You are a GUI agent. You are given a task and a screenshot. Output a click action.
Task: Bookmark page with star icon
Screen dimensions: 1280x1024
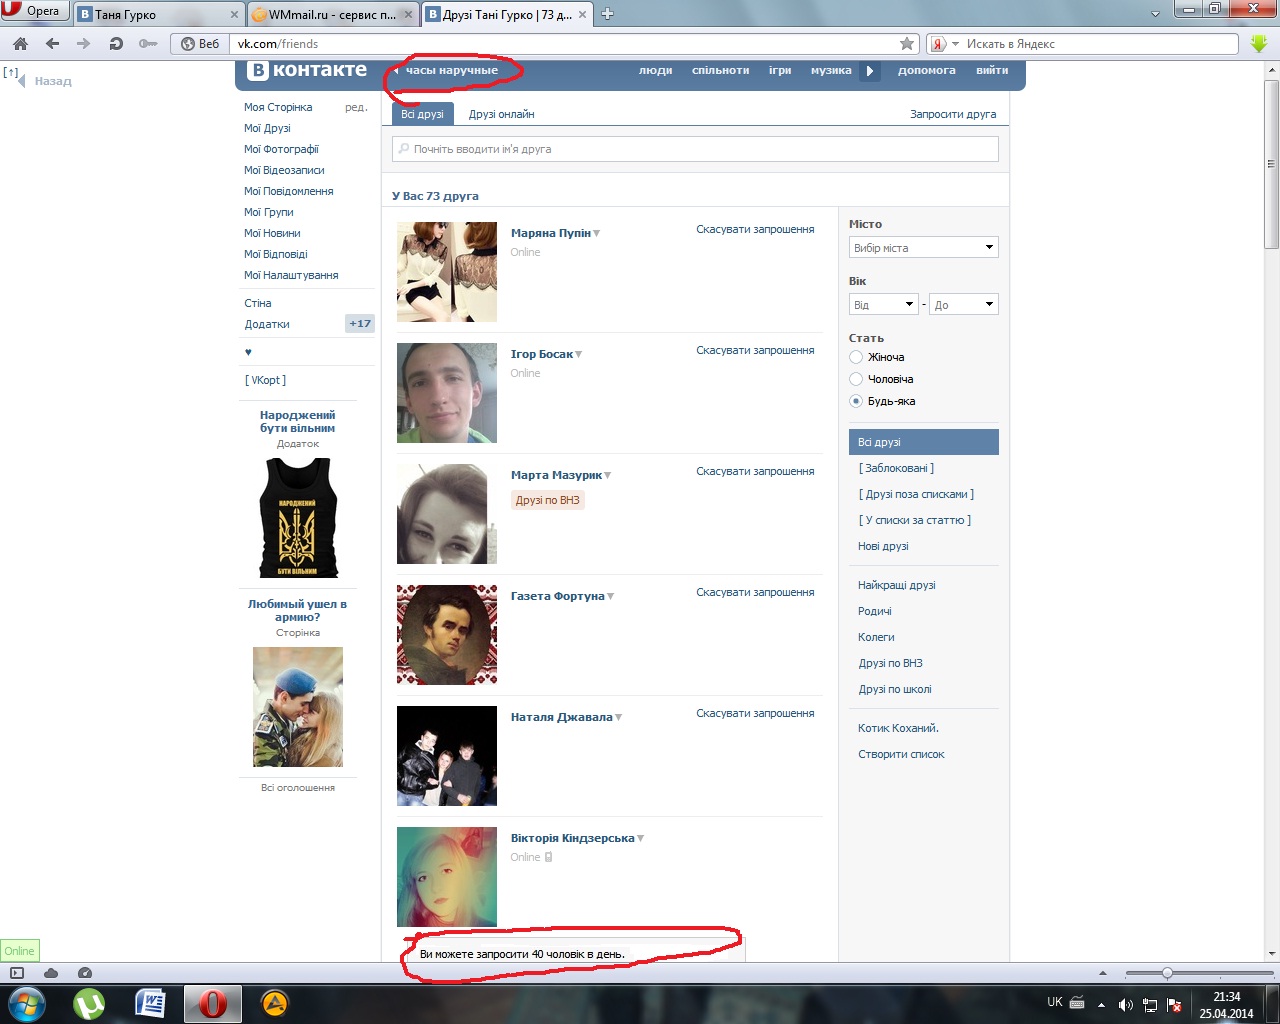(907, 44)
